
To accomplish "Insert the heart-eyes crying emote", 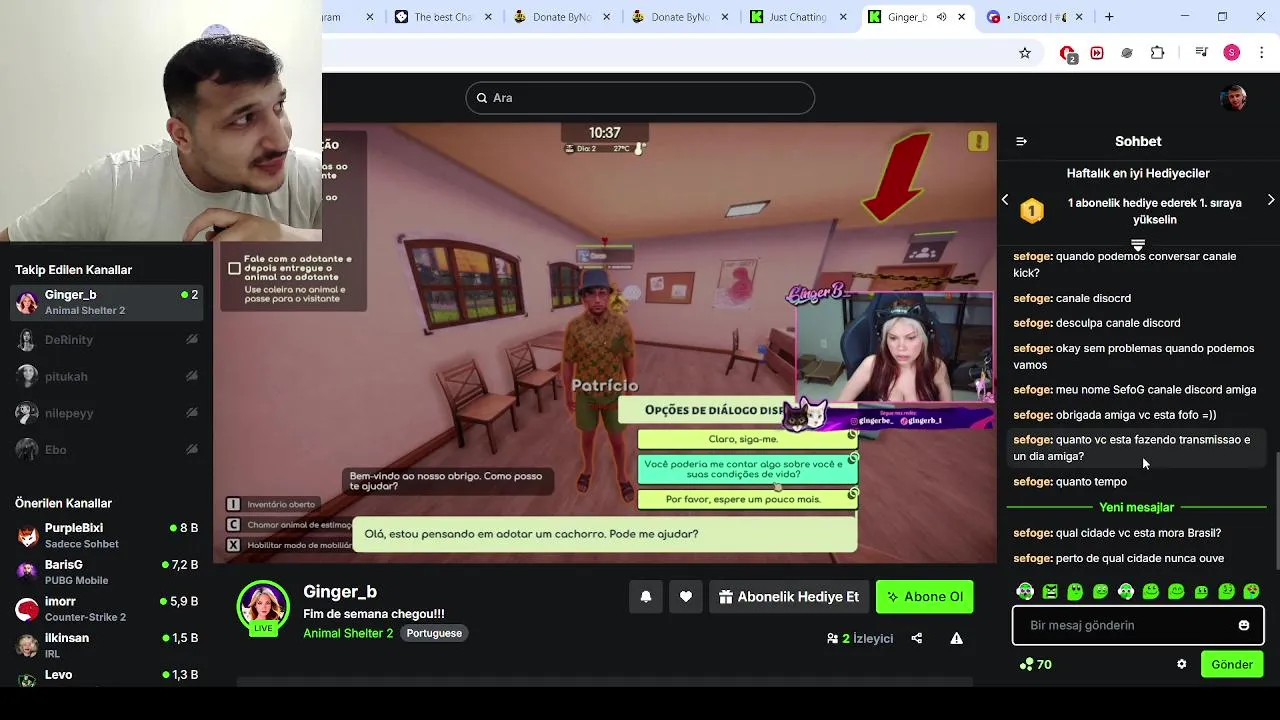I will [x=1251, y=591].
